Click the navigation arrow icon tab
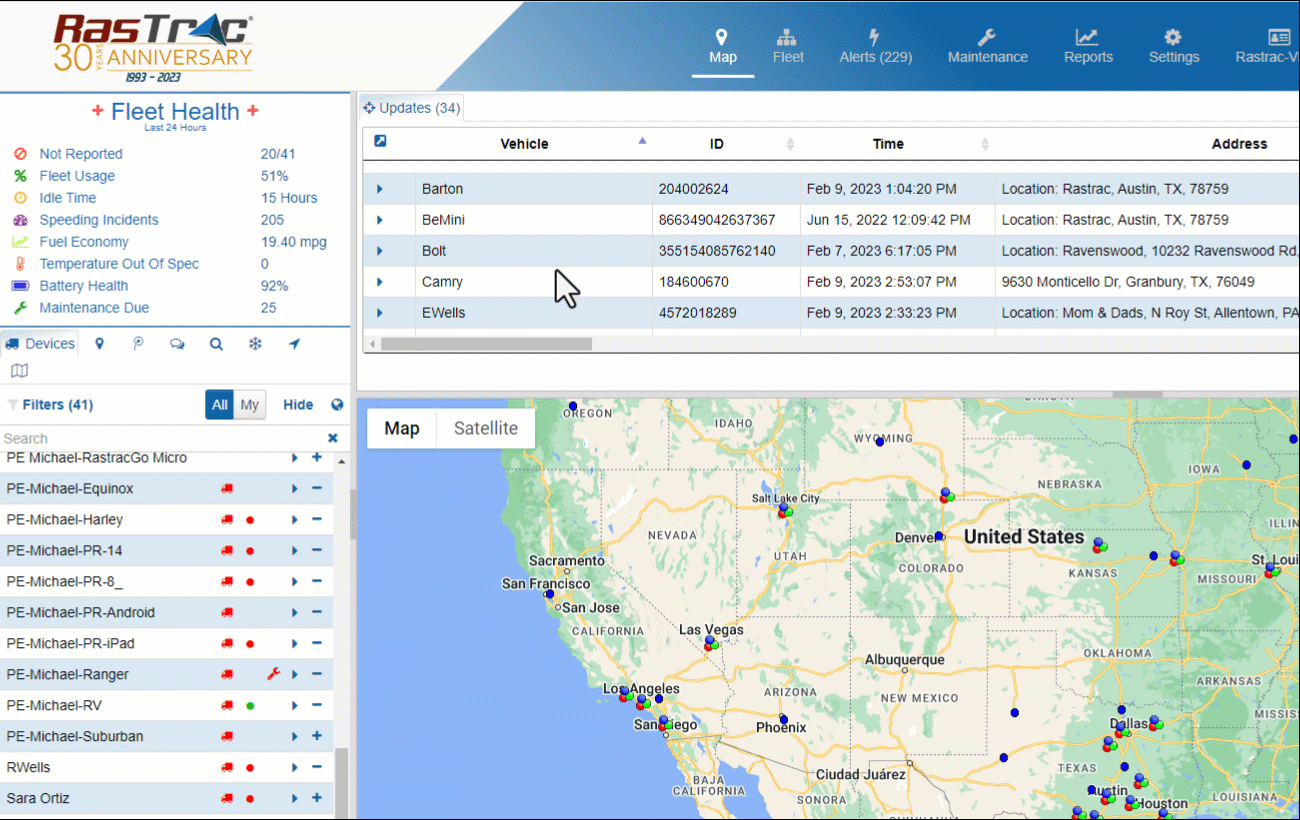 coord(294,344)
